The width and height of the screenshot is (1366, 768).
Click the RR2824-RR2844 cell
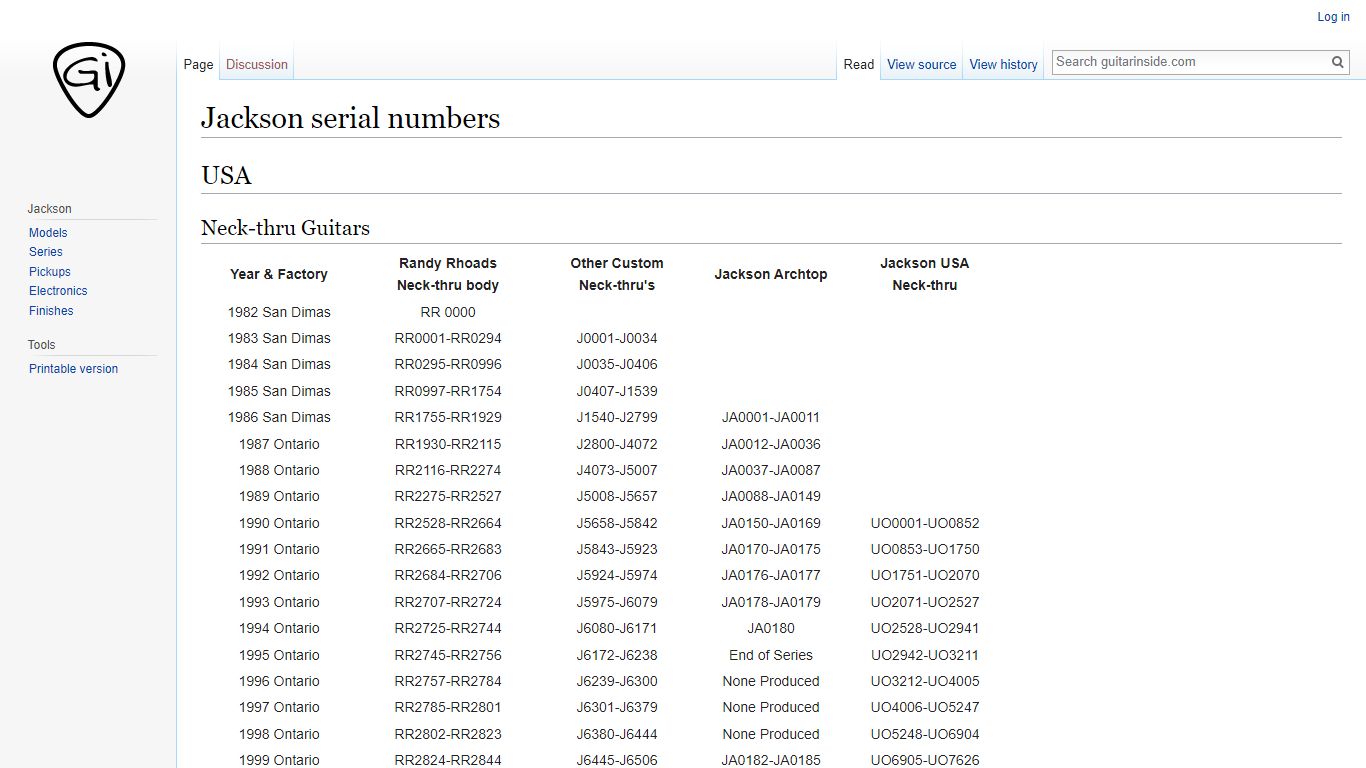tap(448, 760)
